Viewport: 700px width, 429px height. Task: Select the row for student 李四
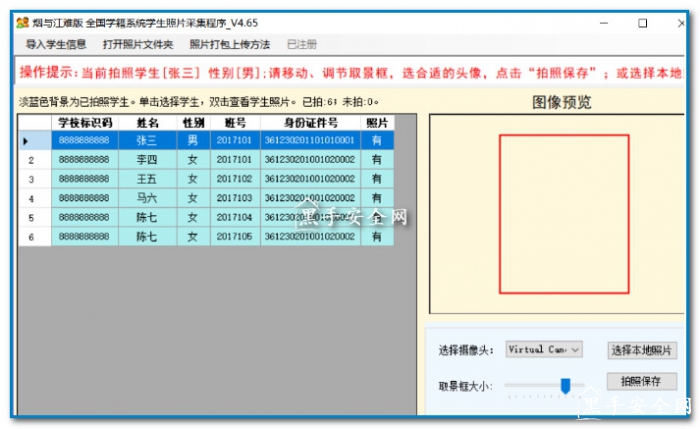coord(146,160)
